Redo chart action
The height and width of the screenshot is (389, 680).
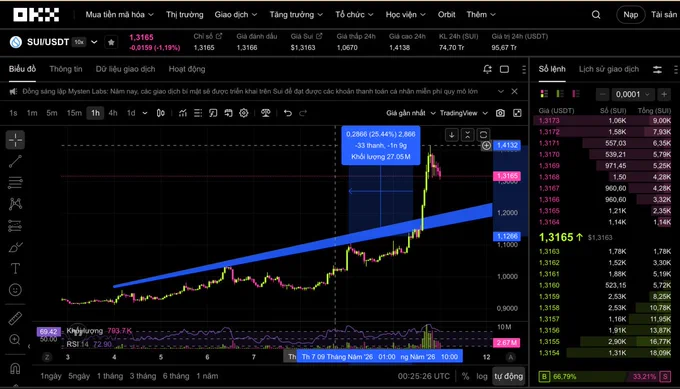tap(303, 113)
